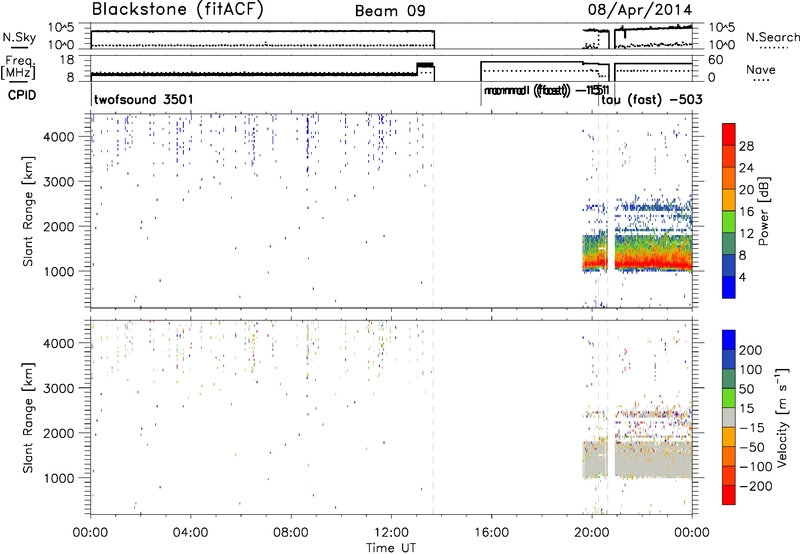Click the 16 label on Power colorbar
Image resolution: width=800 pixels, height=554 pixels.
pyautogui.click(x=746, y=212)
